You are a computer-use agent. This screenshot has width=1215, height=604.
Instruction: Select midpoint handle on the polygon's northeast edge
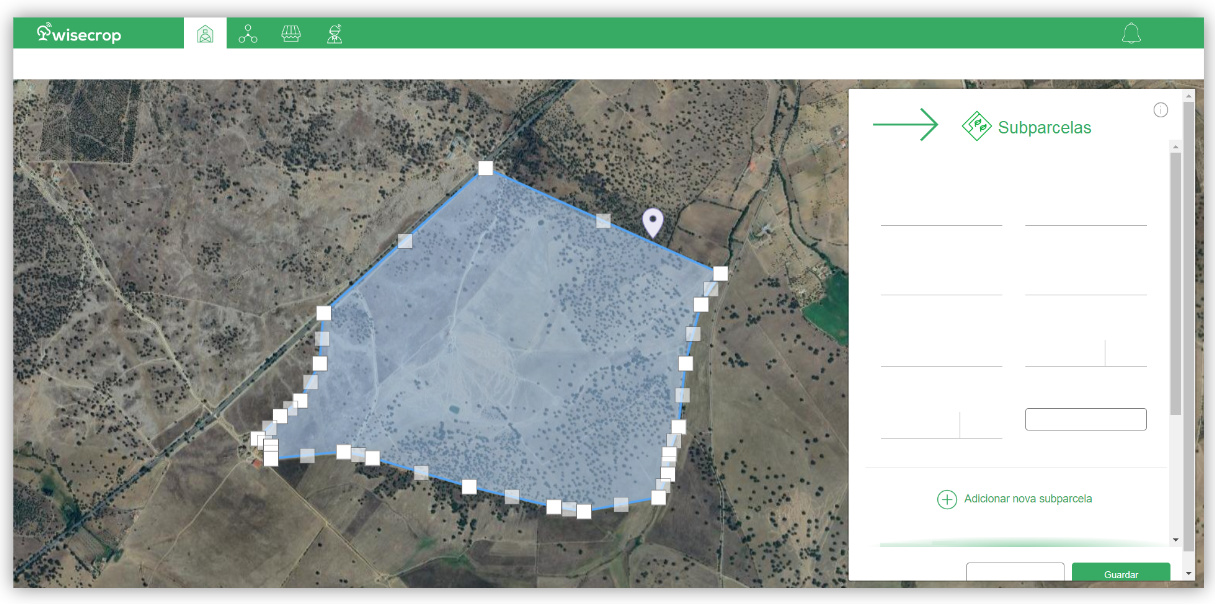point(603,221)
